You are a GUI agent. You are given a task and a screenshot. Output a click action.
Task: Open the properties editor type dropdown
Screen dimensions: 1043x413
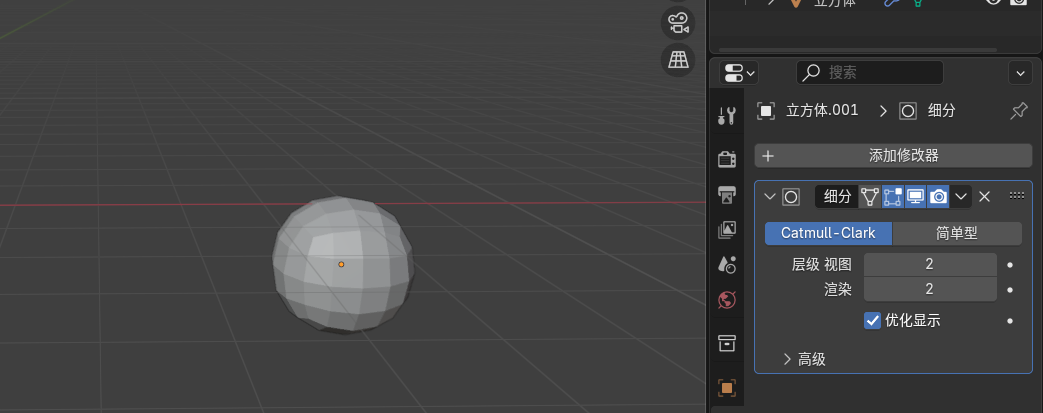click(739, 72)
